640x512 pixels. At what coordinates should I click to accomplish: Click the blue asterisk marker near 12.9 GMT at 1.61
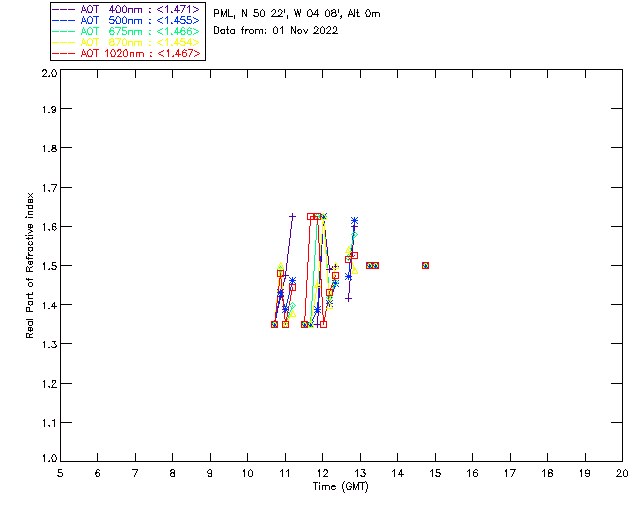354,221
